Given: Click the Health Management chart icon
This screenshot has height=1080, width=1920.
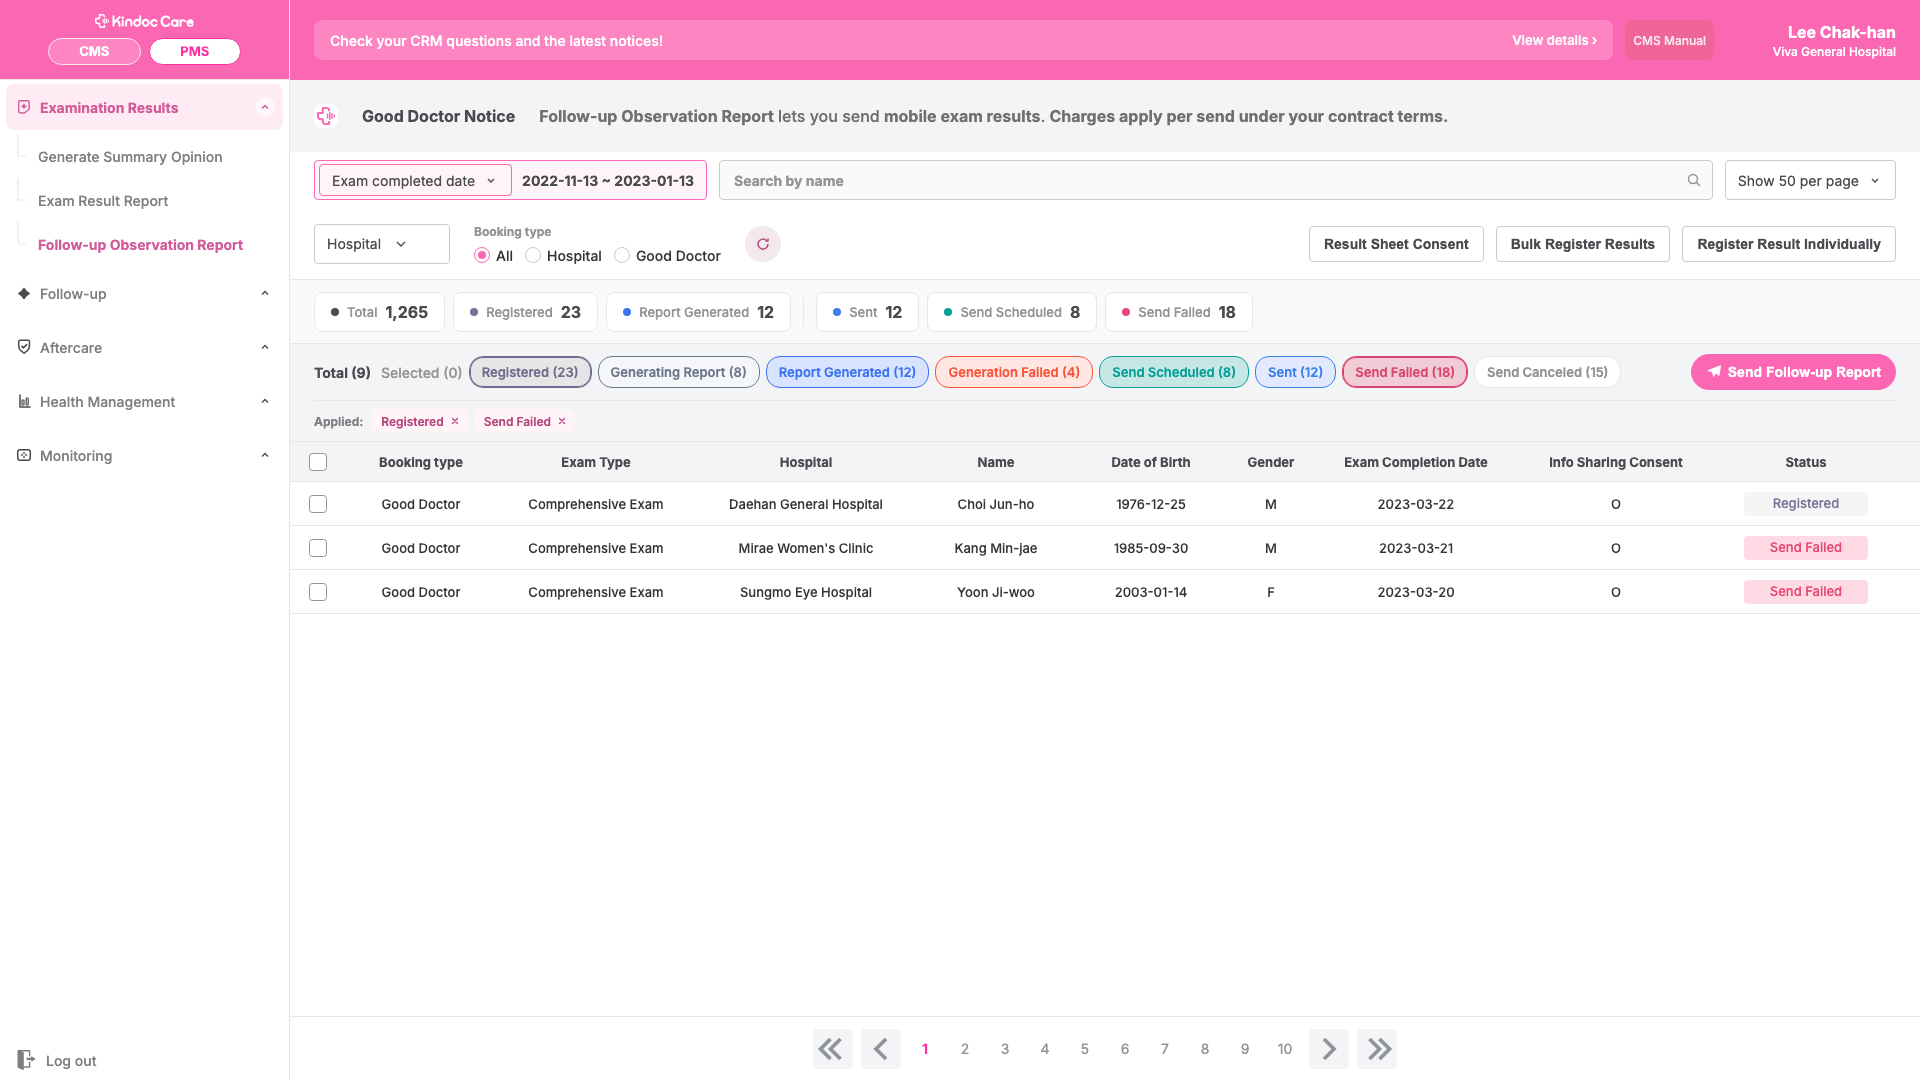Looking at the screenshot, I should click(x=24, y=401).
